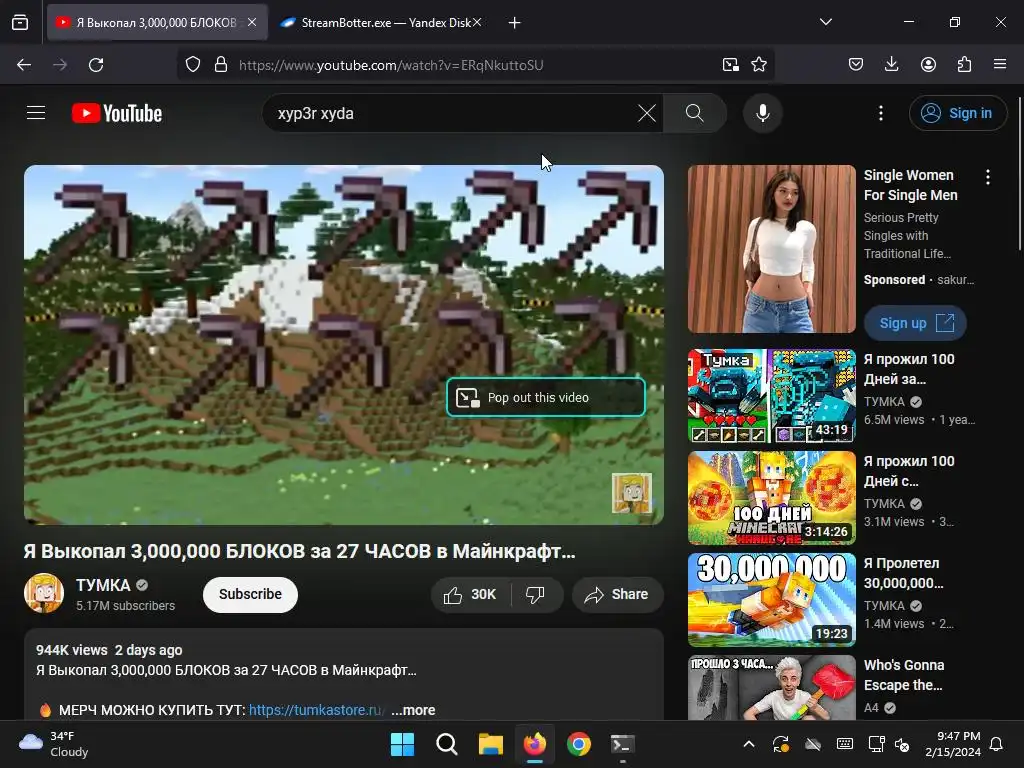Go forward with browser forward arrow
Screen dimensions: 1024x768
pyautogui.click(x=60, y=65)
